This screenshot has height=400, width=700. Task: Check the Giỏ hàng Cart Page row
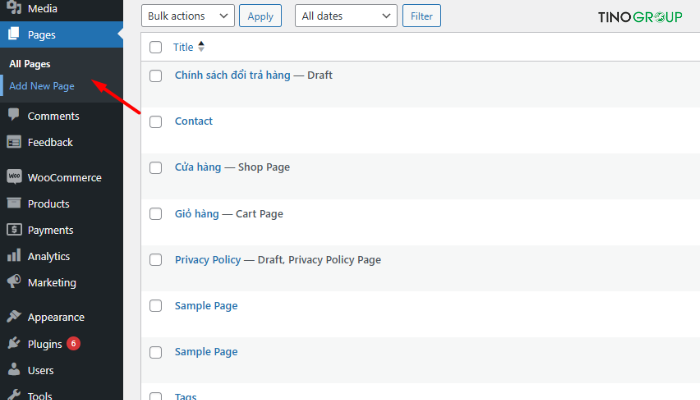pos(155,214)
